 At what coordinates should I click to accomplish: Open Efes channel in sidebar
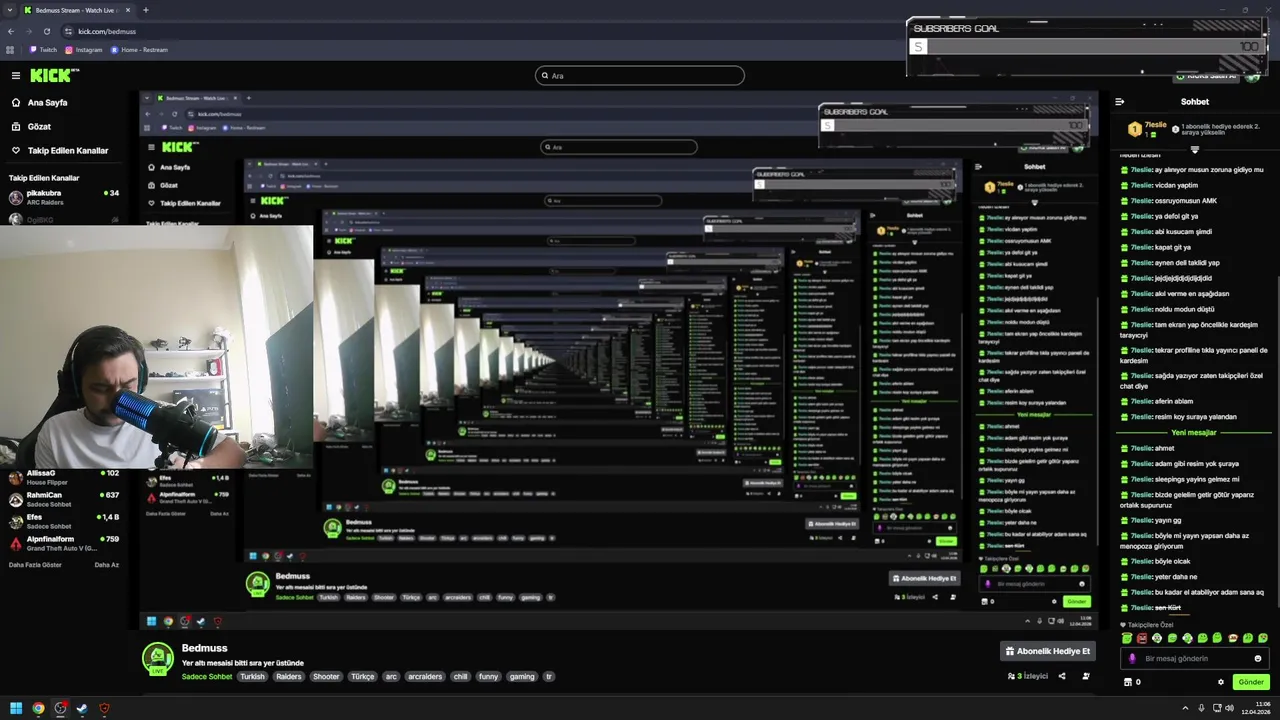64,520
